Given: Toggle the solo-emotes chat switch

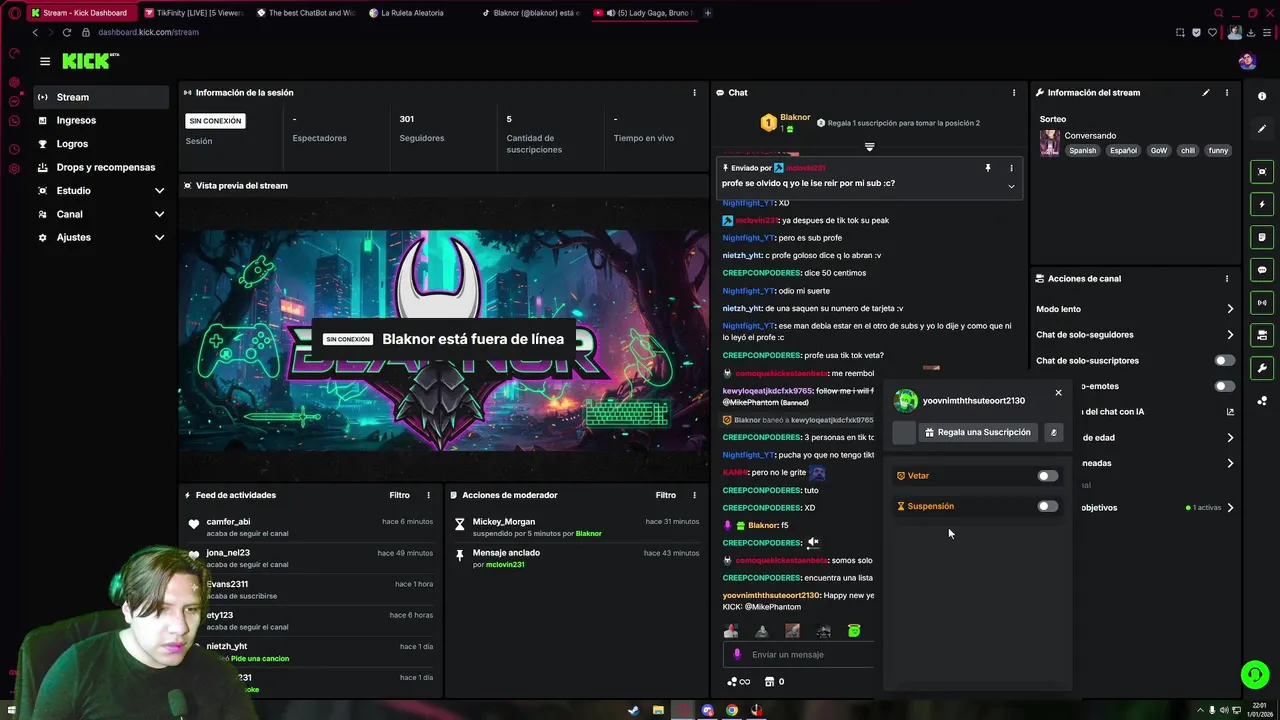Looking at the screenshot, I should 1224,386.
